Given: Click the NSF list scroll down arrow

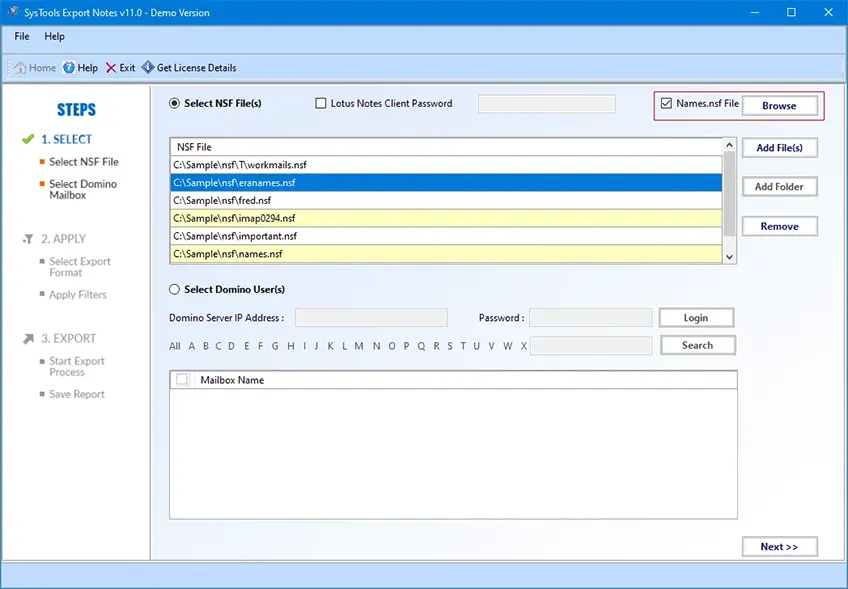Looking at the screenshot, I should [729, 257].
